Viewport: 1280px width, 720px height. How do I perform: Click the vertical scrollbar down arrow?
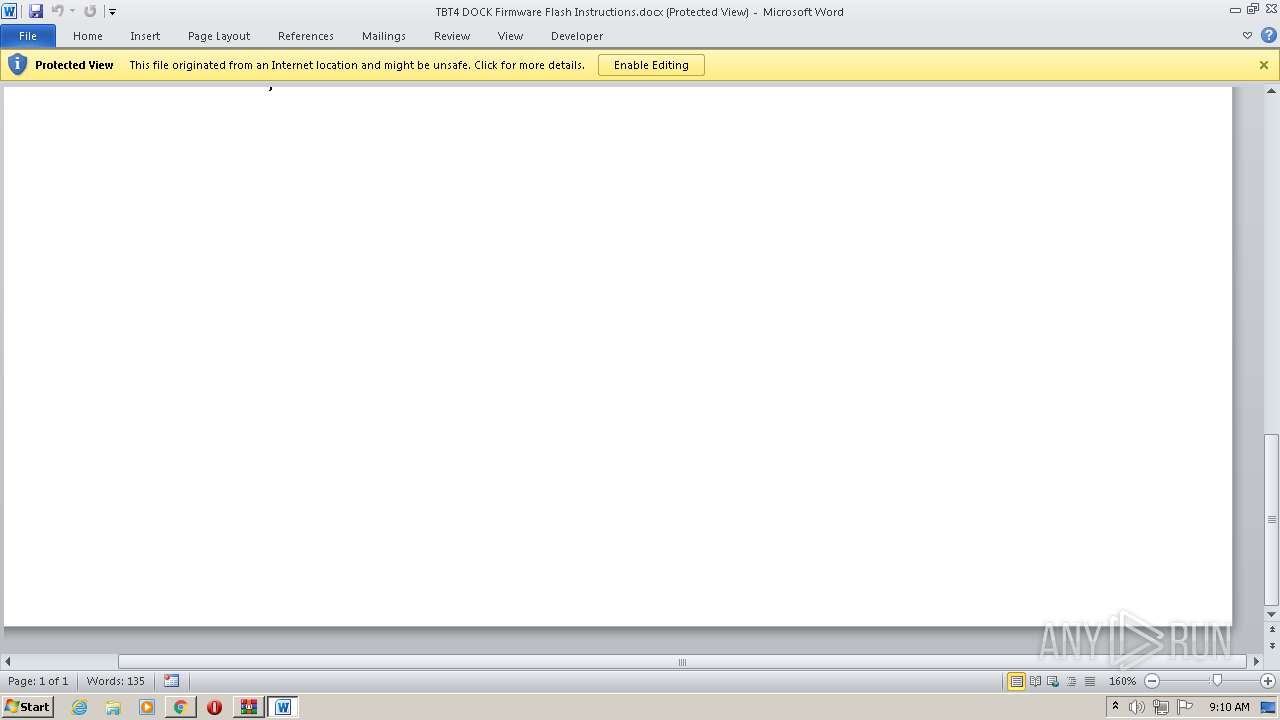pyautogui.click(x=1272, y=614)
